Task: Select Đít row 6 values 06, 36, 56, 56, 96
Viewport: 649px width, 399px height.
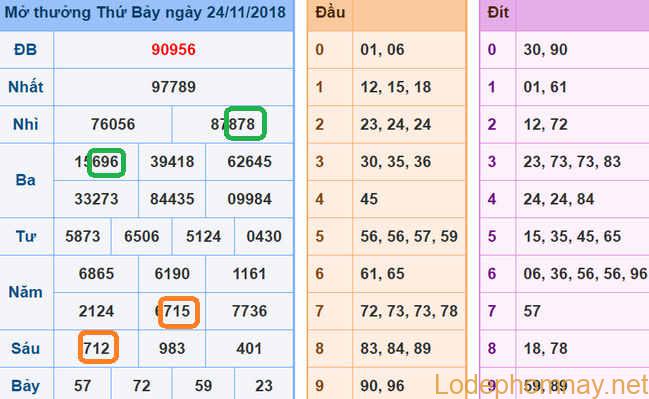Action: tap(585, 274)
